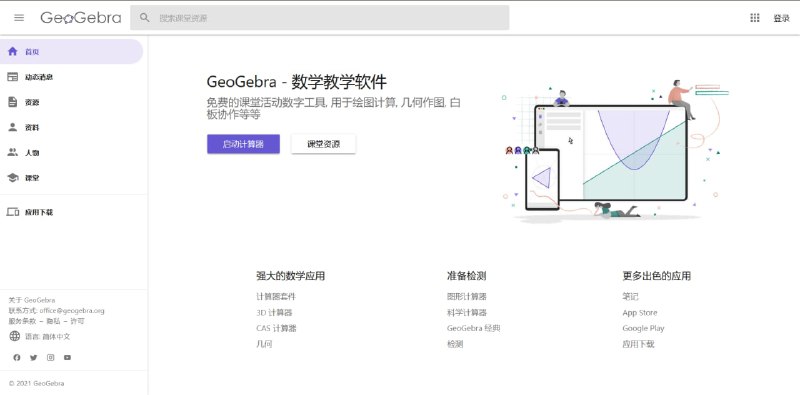Open the Instagram social icon
The height and width of the screenshot is (395, 800).
click(51, 358)
